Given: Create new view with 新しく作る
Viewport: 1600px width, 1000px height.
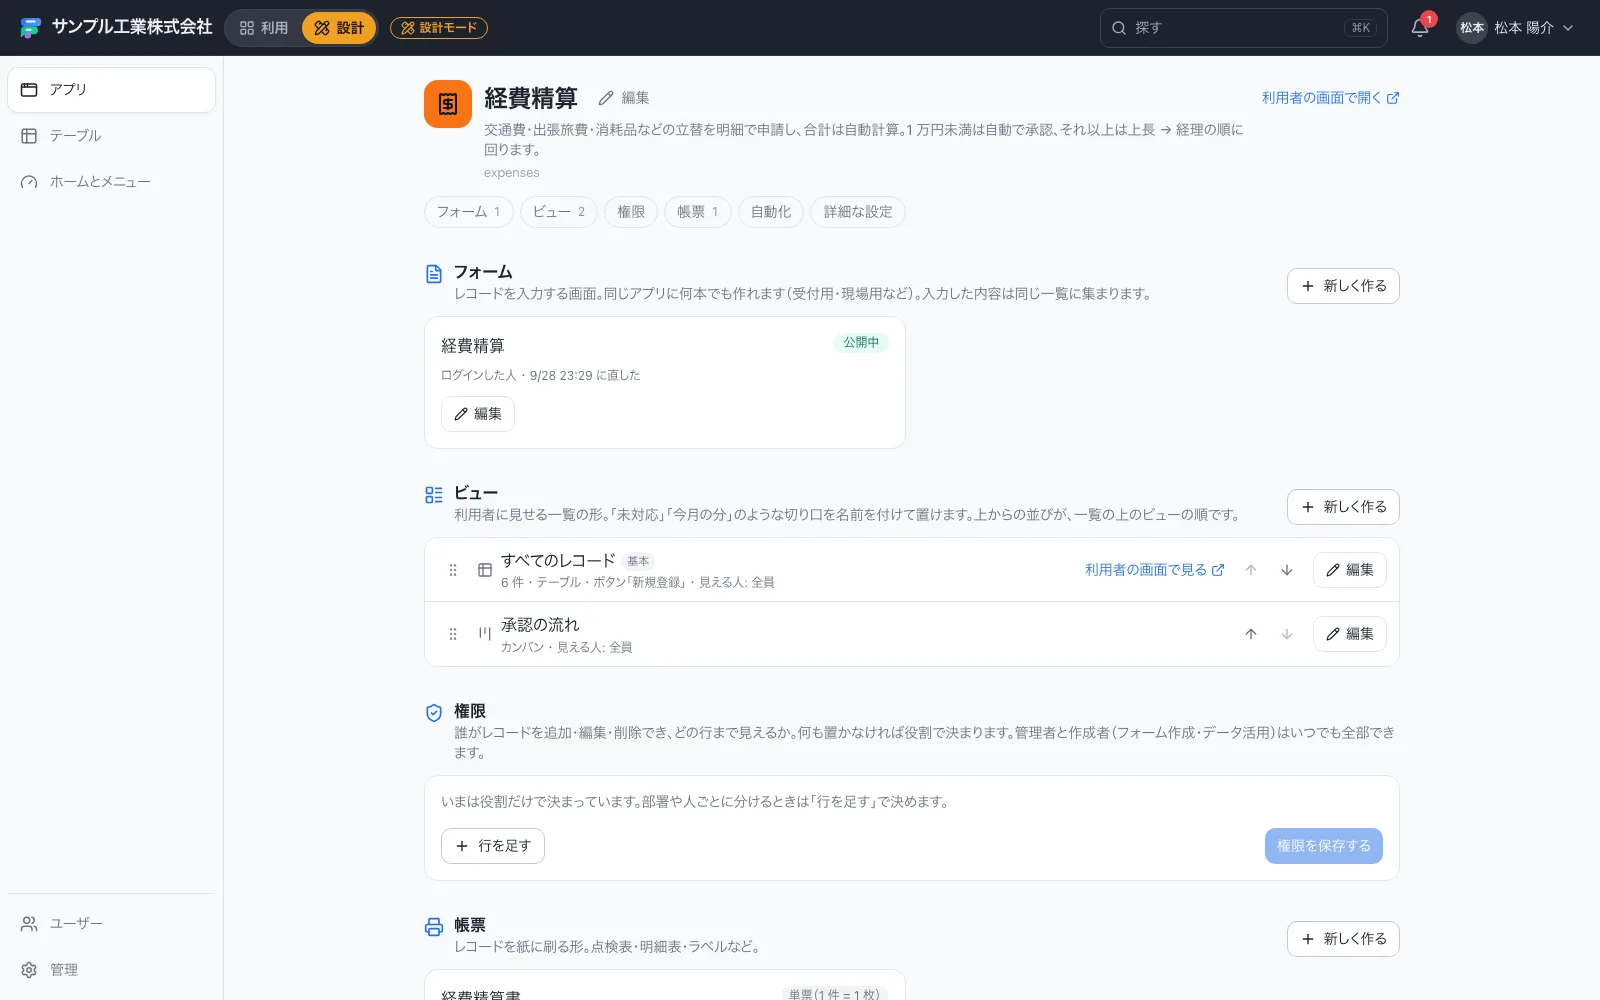Looking at the screenshot, I should point(1343,507).
